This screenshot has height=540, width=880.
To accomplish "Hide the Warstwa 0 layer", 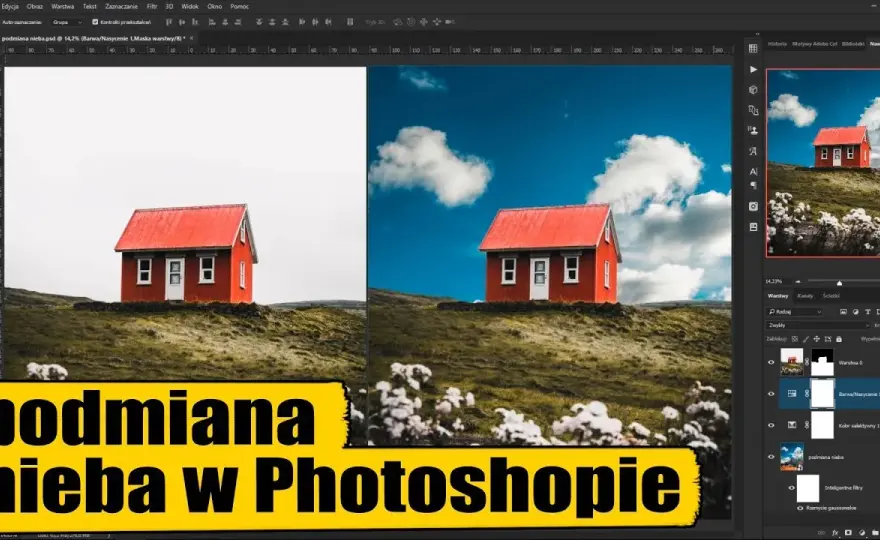I will click(771, 363).
